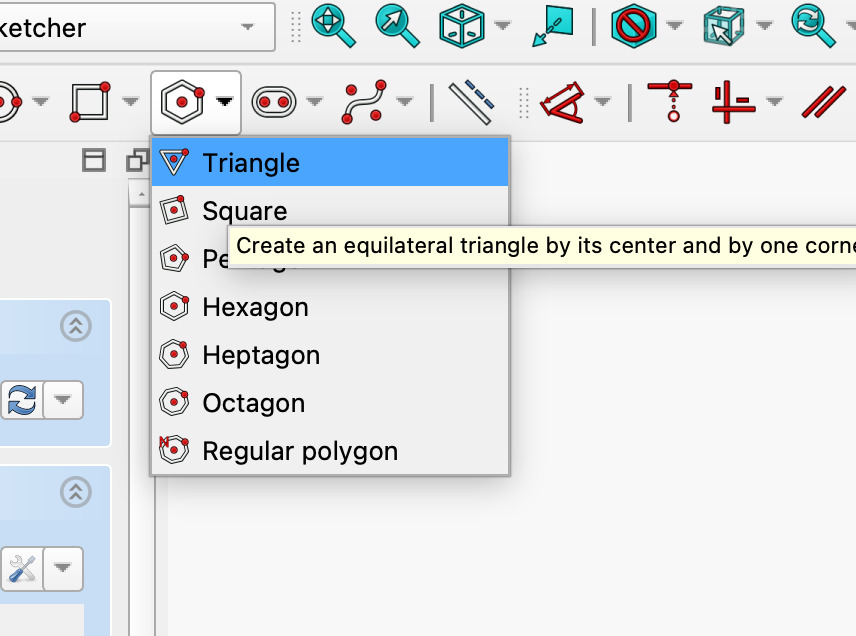Click the Fit All zoom icon

(334, 26)
